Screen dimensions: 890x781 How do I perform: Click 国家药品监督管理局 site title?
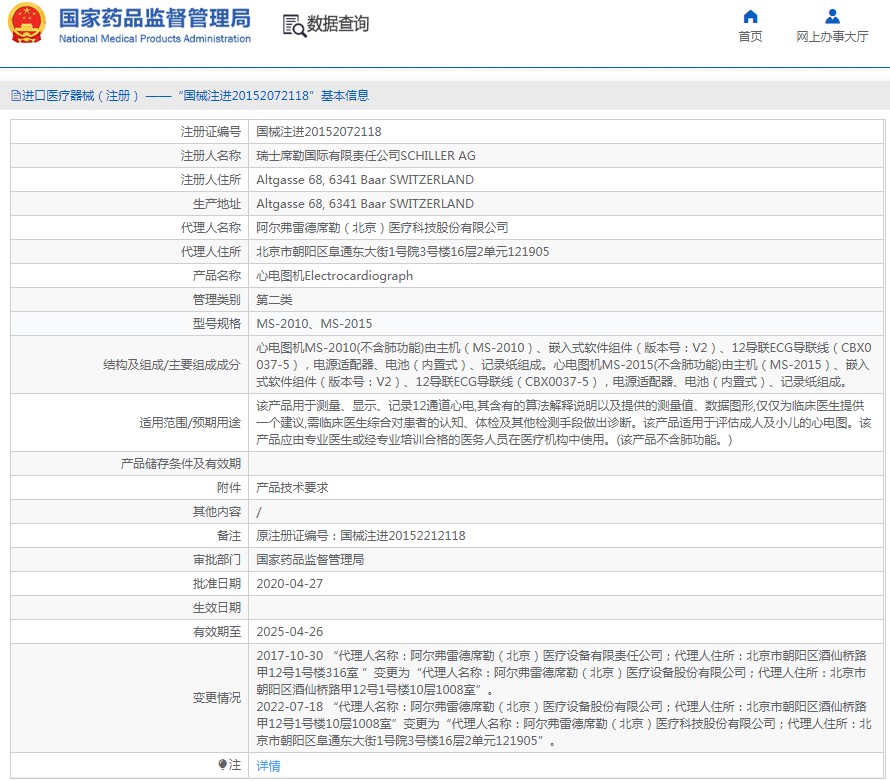click(x=154, y=18)
